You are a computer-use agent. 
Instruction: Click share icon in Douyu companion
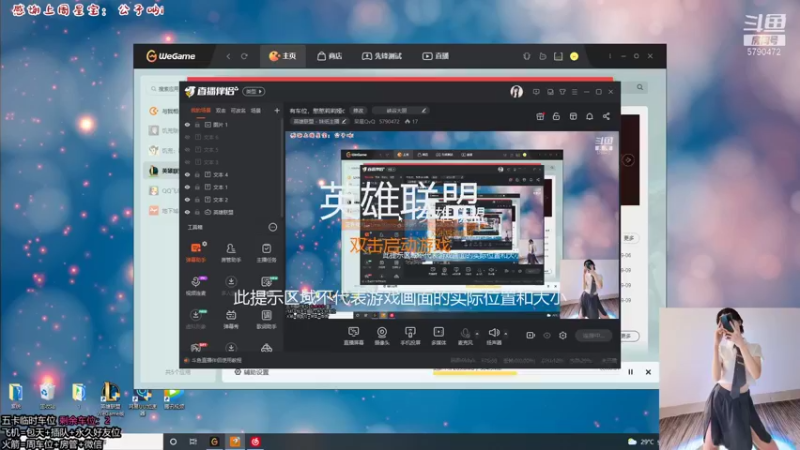point(606,116)
